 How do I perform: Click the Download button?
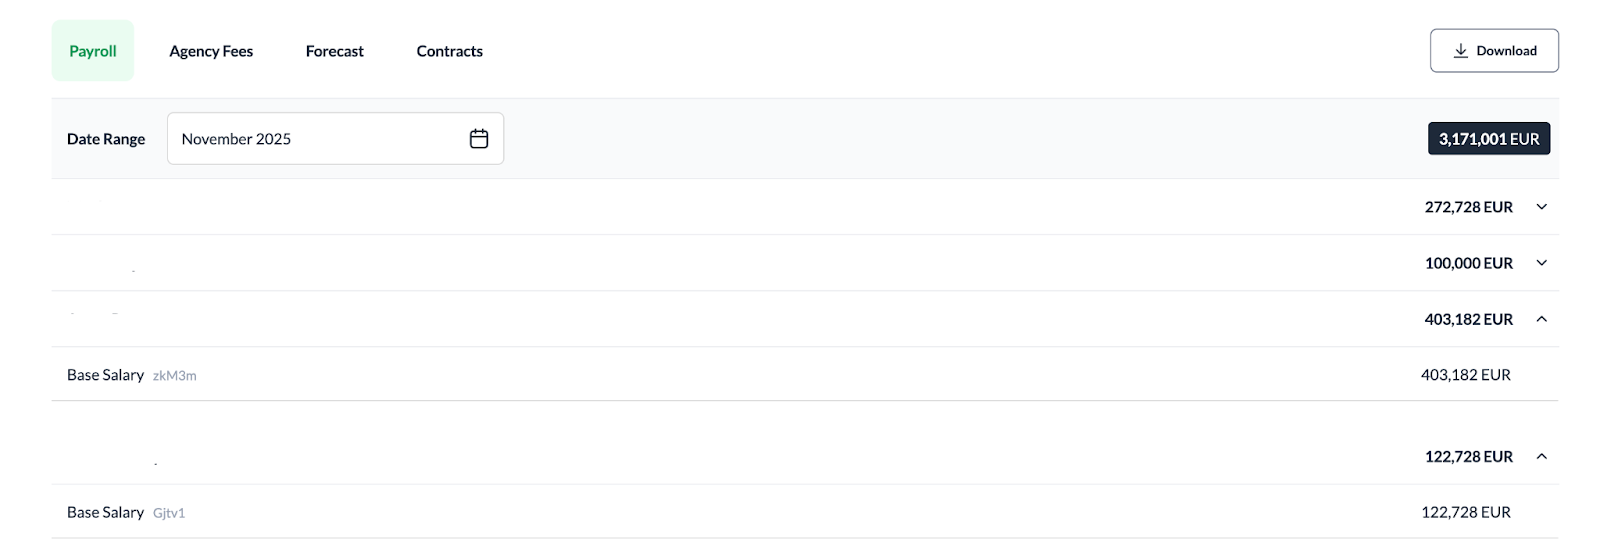click(x=1494, y=51)
